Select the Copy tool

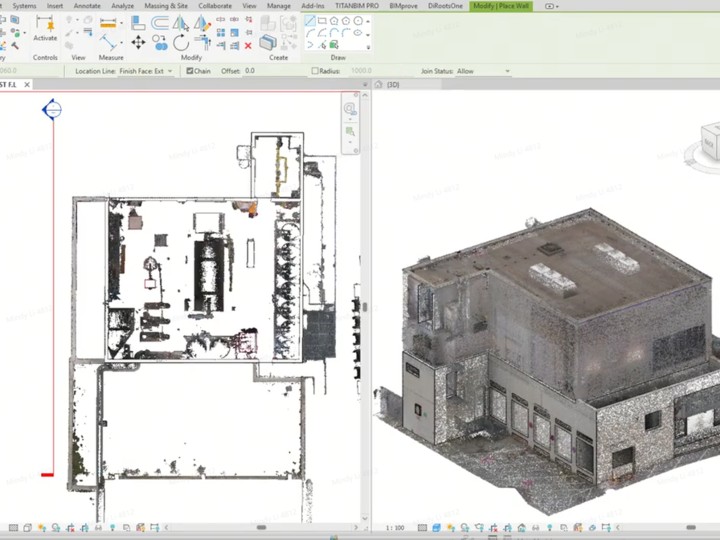(160, 43)
